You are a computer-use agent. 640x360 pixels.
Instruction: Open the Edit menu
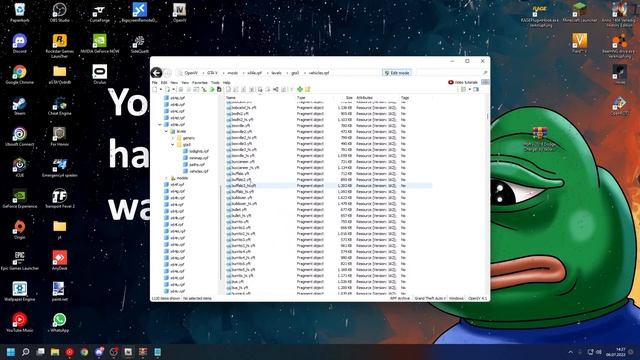pyautogui.click(x=164, y=83)
